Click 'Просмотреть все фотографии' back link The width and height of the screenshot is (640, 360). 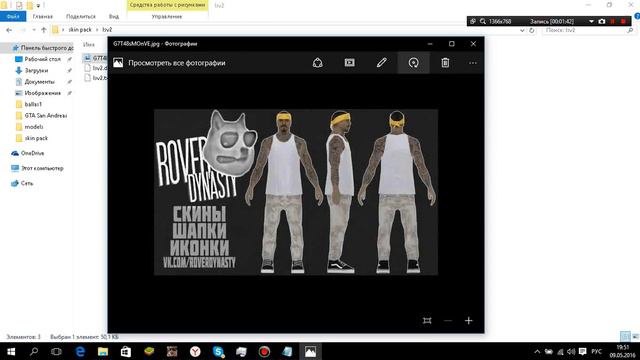point(177,63)
